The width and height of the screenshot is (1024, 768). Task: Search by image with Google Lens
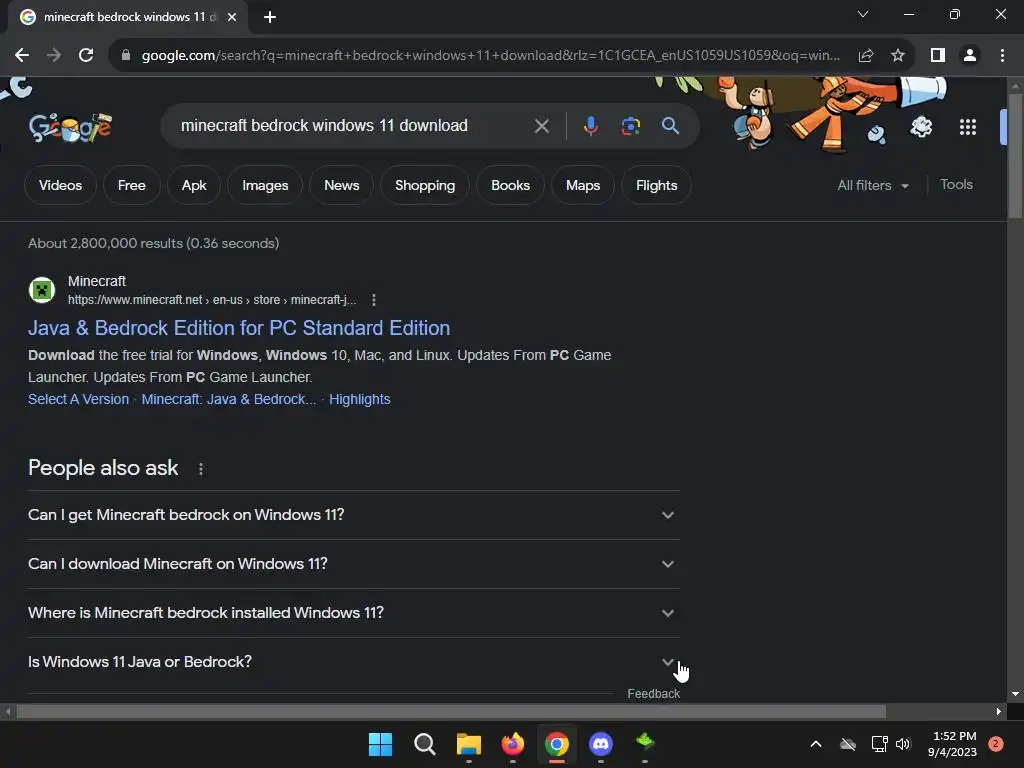click(x=631, y=126)
